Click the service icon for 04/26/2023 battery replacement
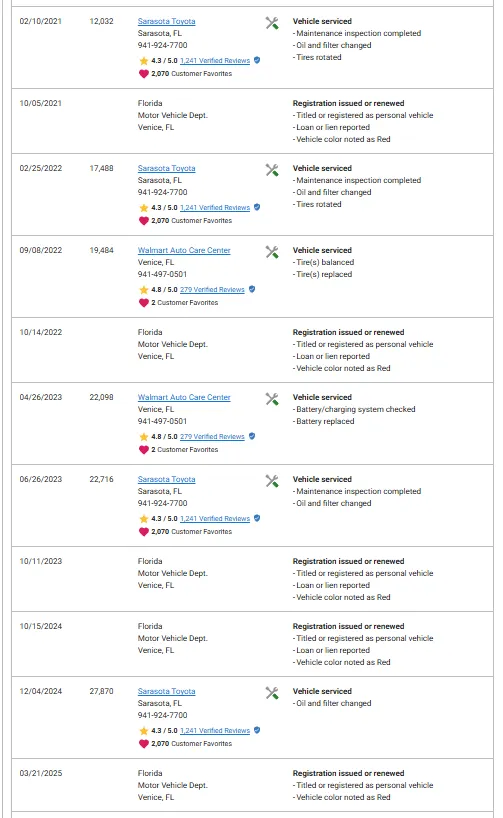Screen dimensions: 503x818 [x=272, y=399]
